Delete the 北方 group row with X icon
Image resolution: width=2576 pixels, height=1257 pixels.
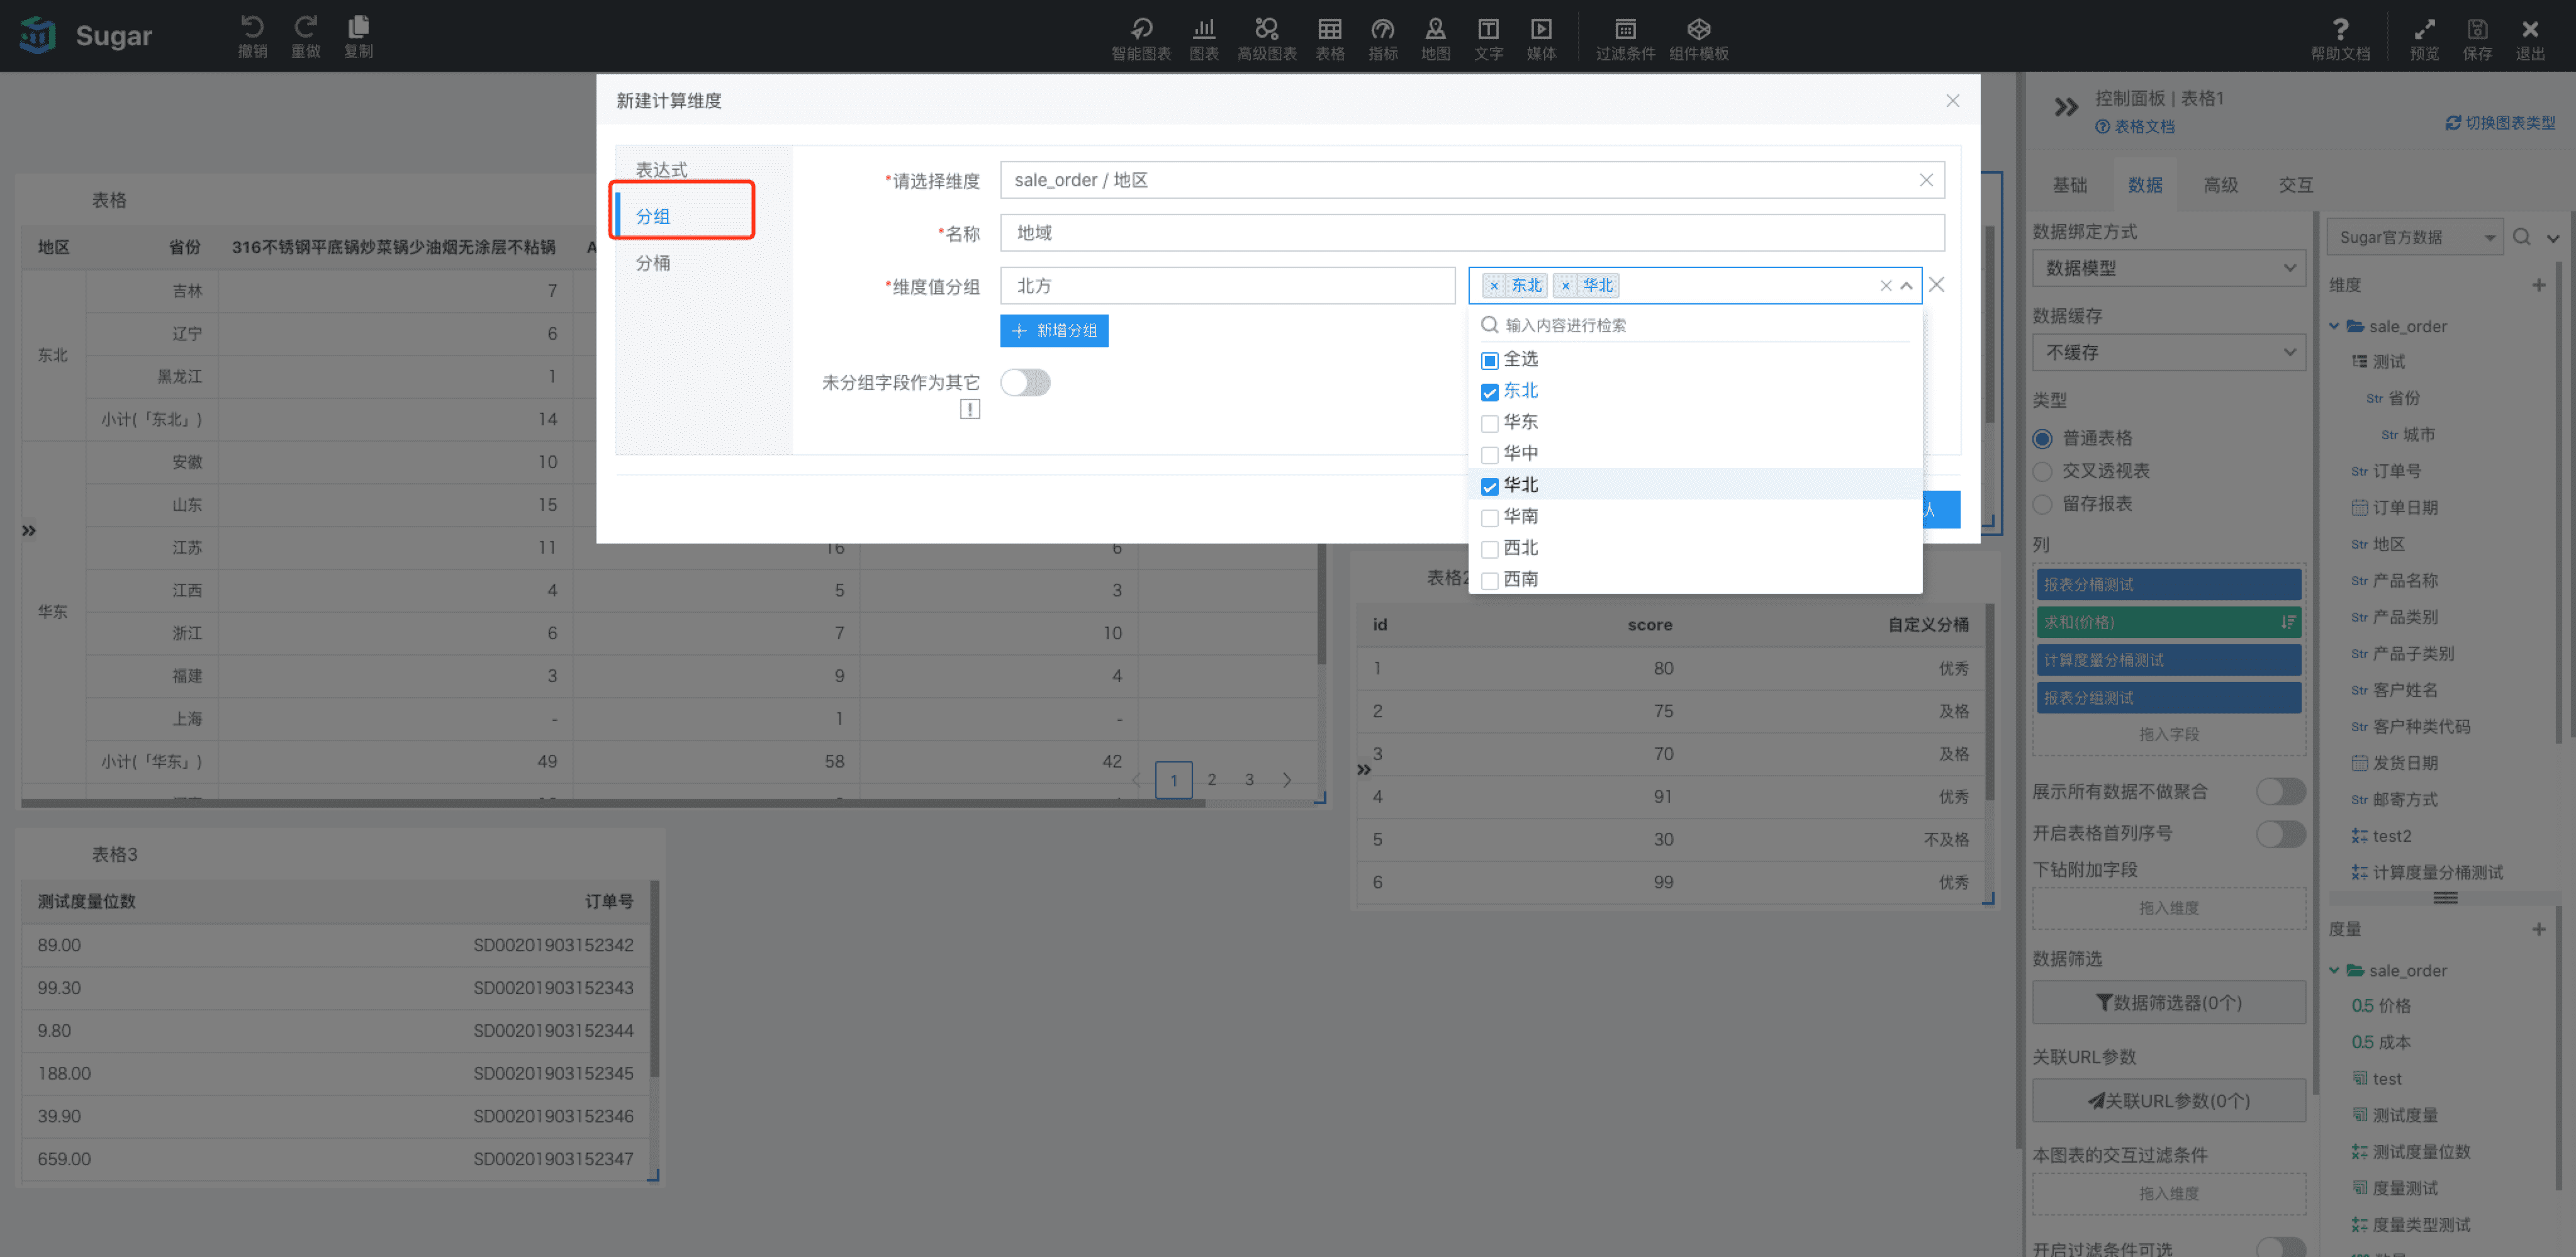point(1937,285)
